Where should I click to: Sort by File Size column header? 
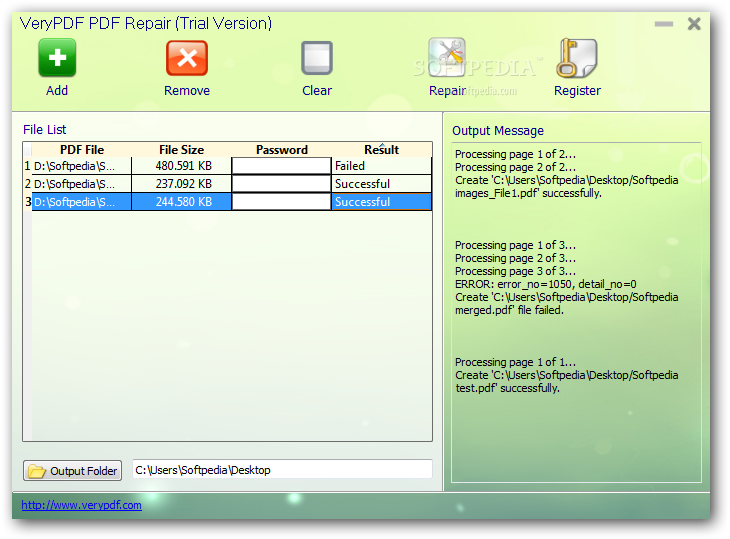182,150
